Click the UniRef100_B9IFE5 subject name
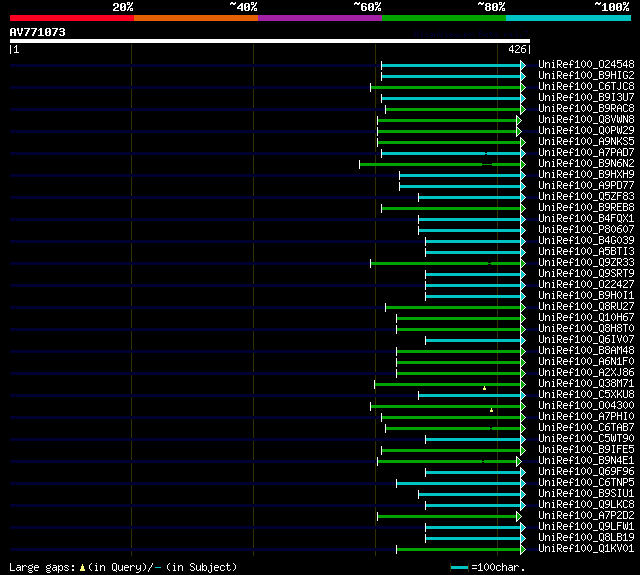The height and width of the screenshot is (575, 640). click(586, 450)
